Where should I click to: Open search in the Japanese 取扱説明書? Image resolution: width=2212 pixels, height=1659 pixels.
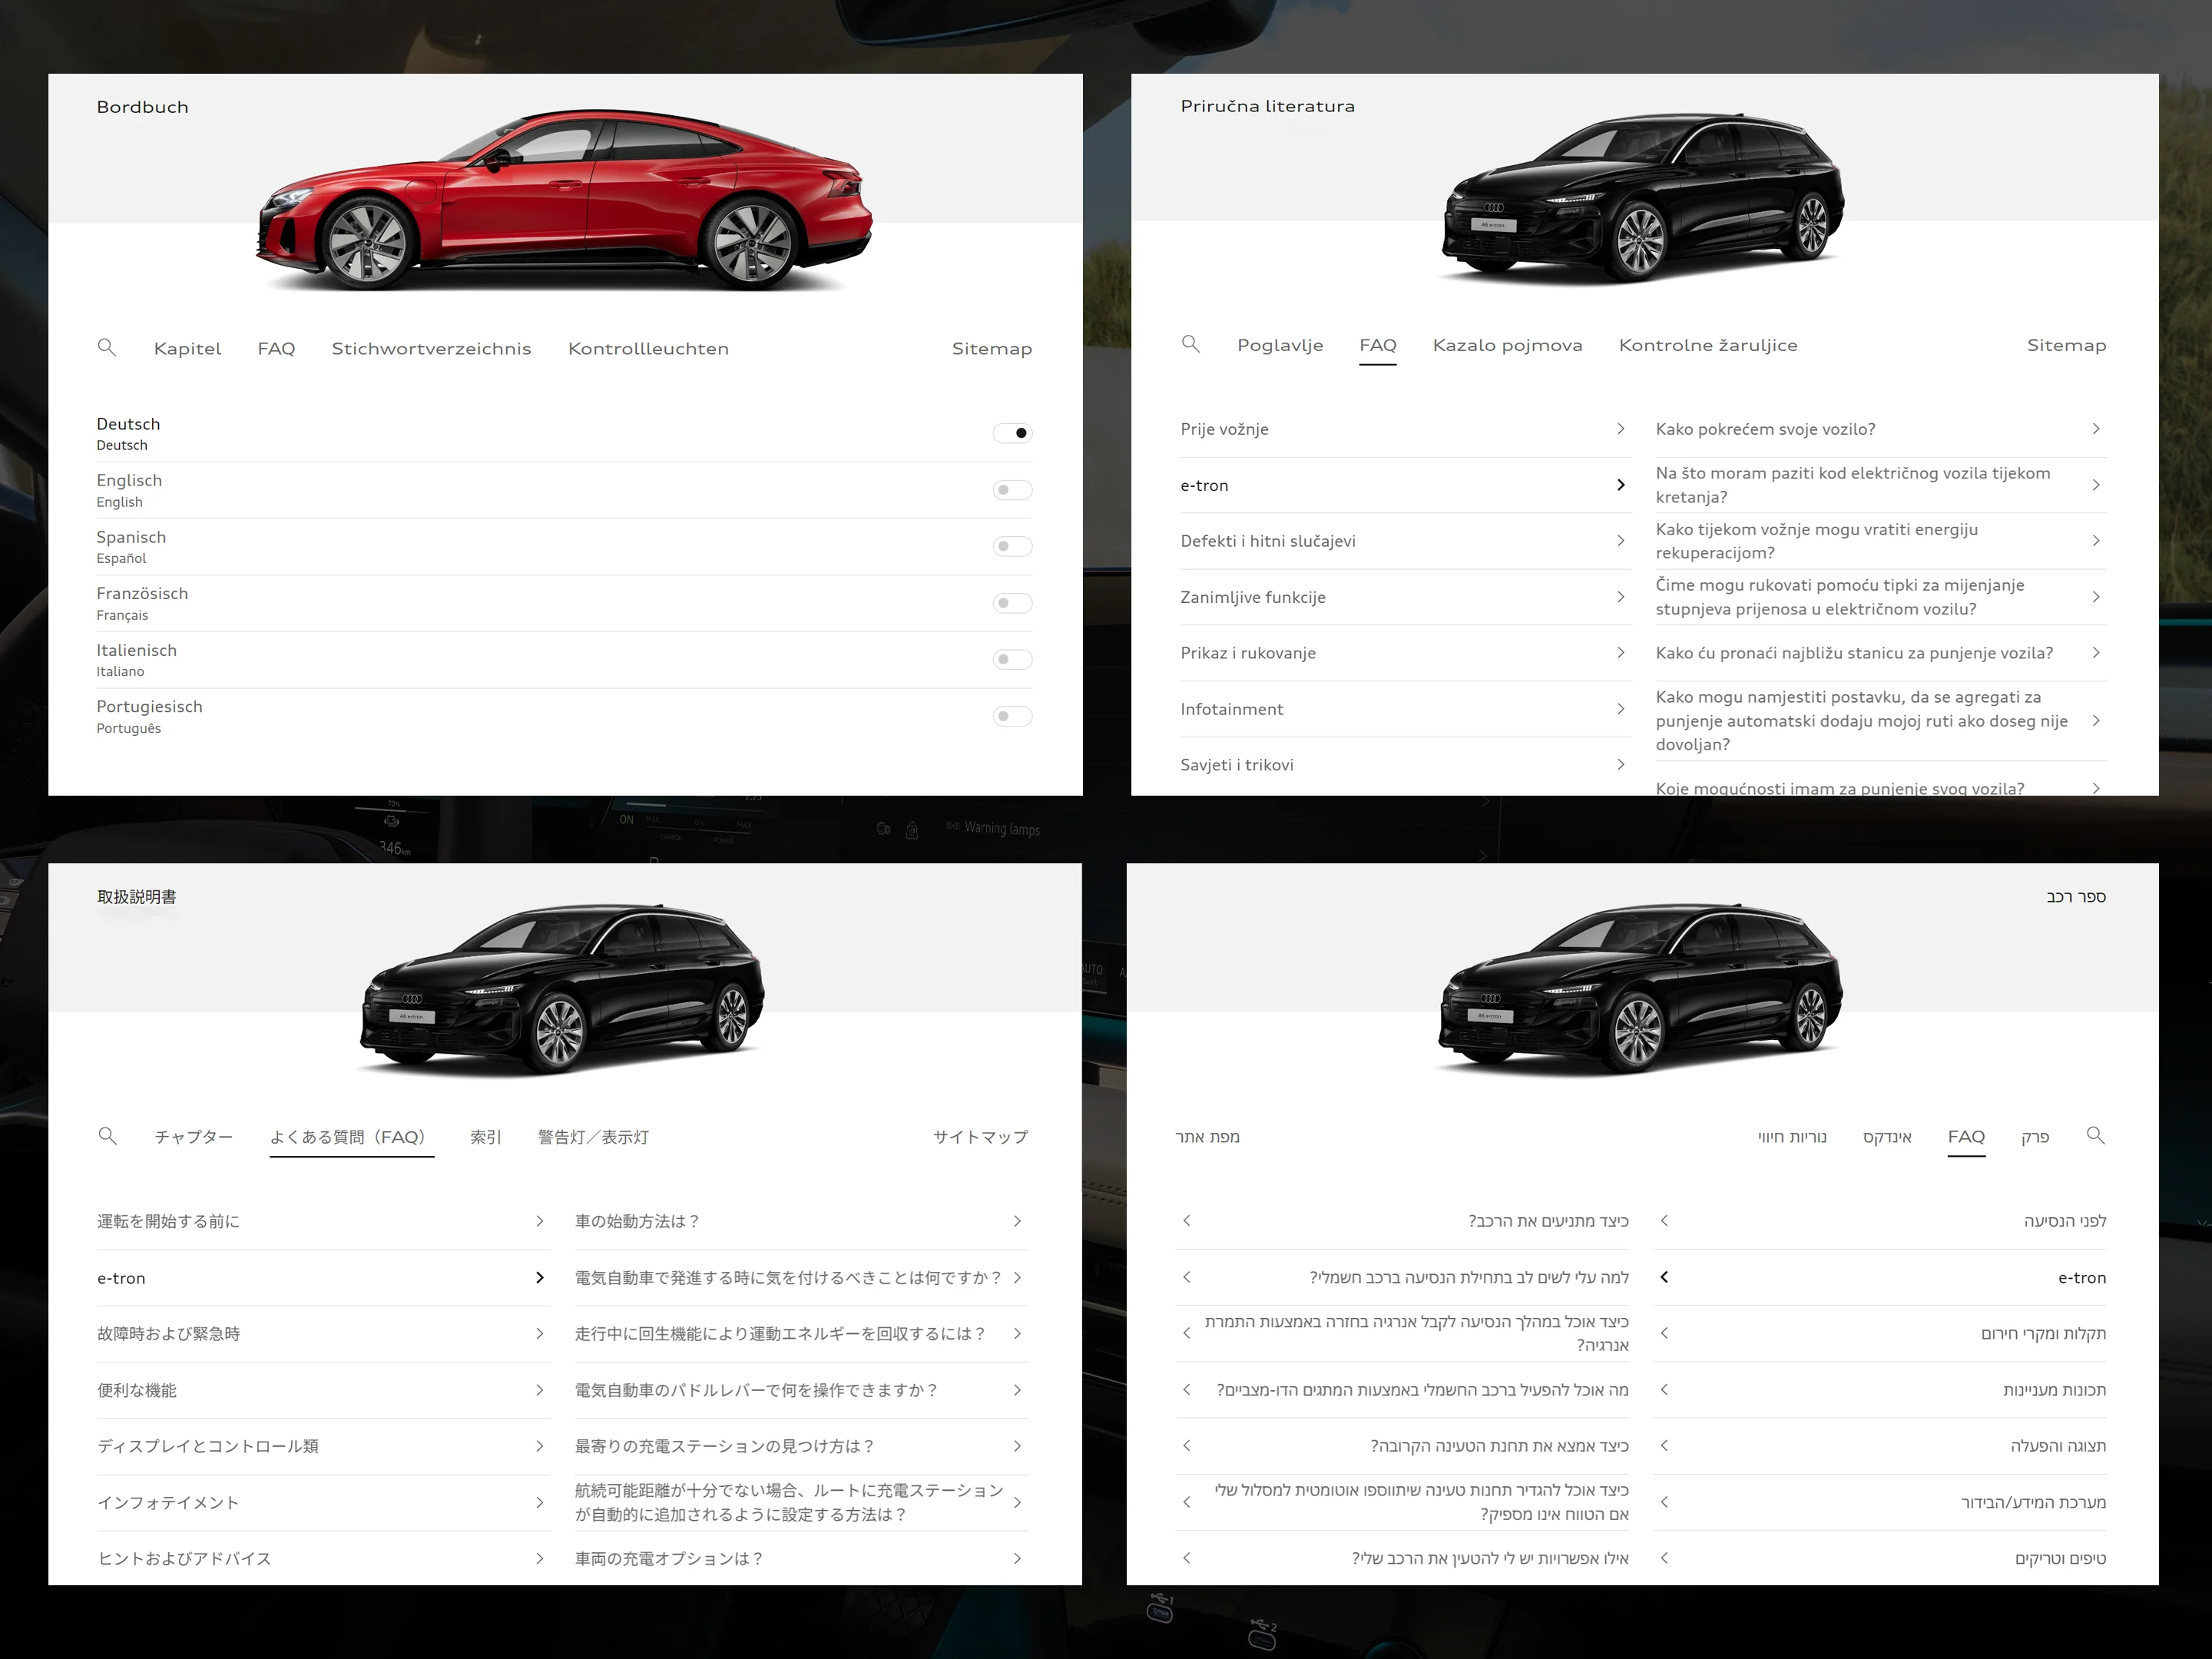point(108,1137)
